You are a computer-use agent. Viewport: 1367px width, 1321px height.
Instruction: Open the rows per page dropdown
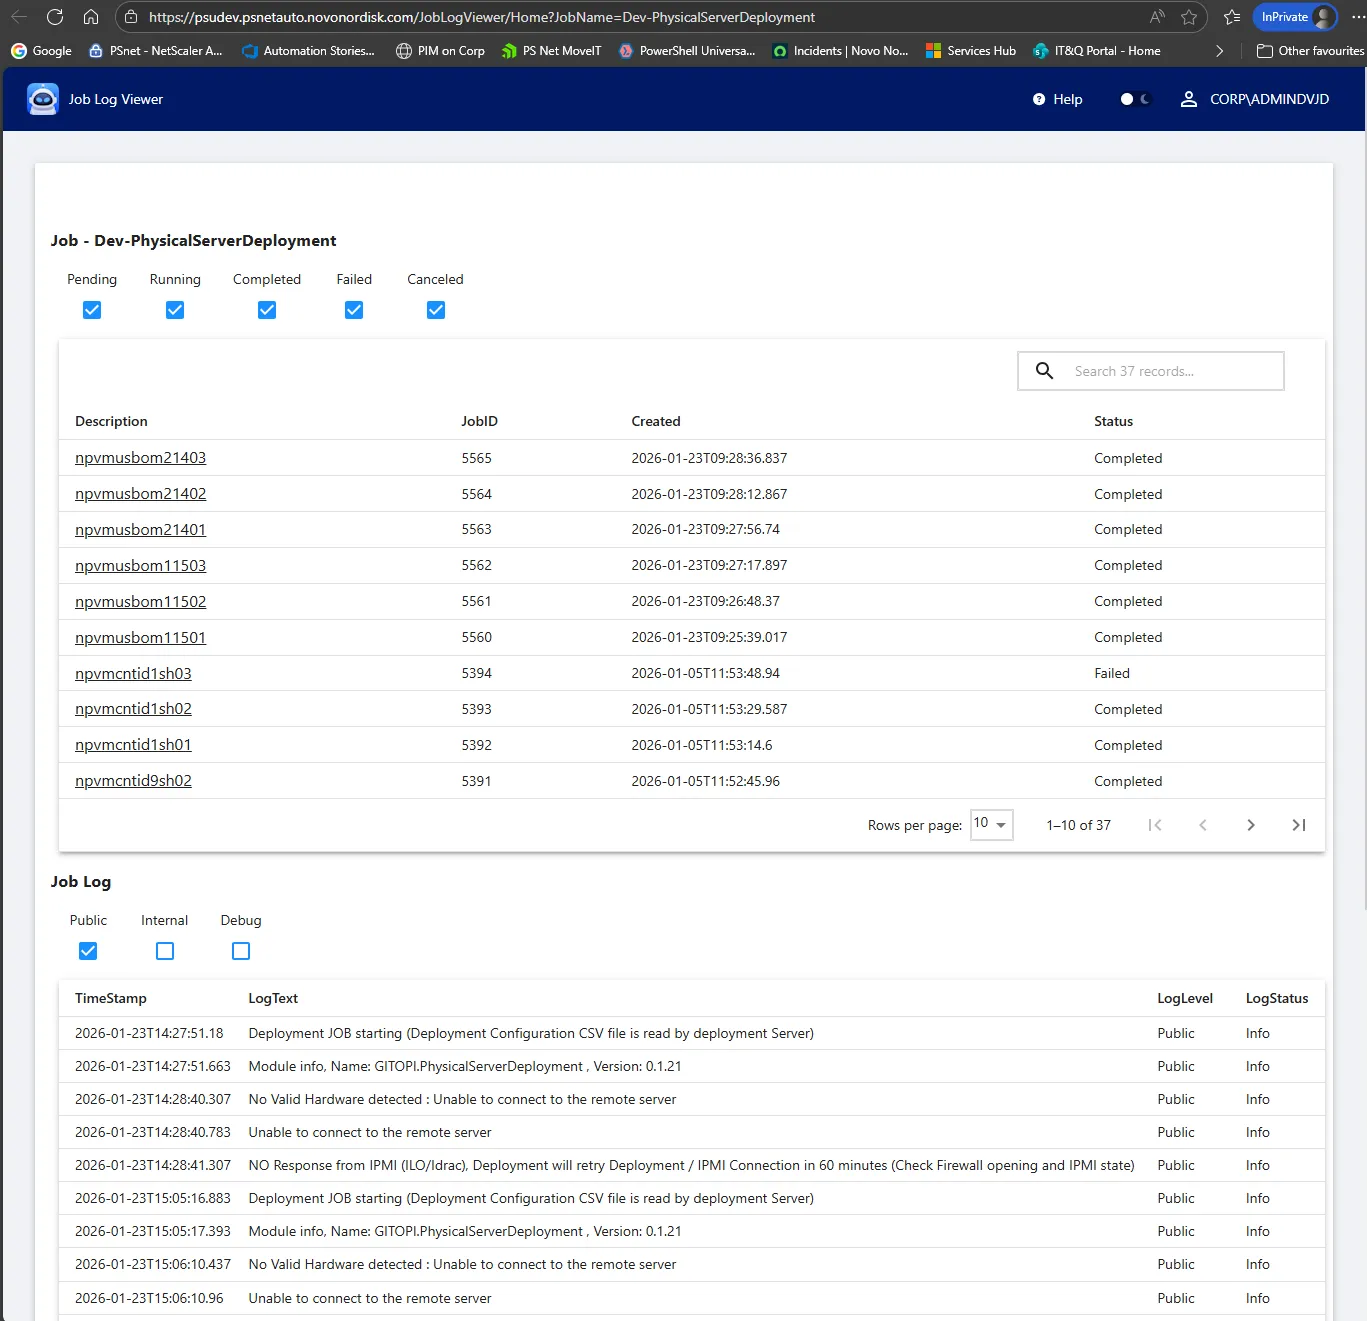(991, 824)
